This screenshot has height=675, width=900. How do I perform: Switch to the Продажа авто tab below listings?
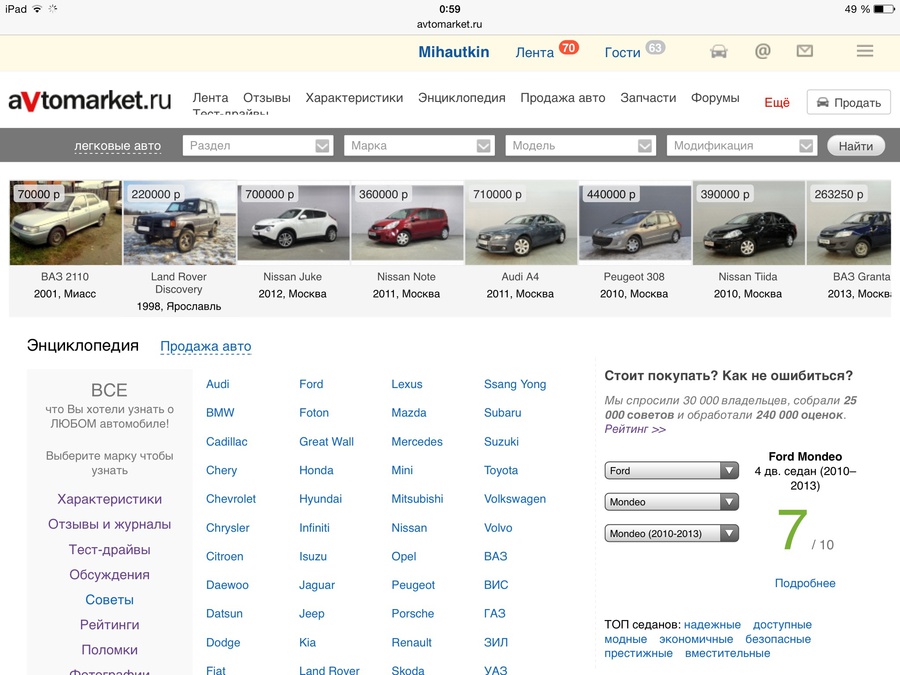click(x=205, y=346)
